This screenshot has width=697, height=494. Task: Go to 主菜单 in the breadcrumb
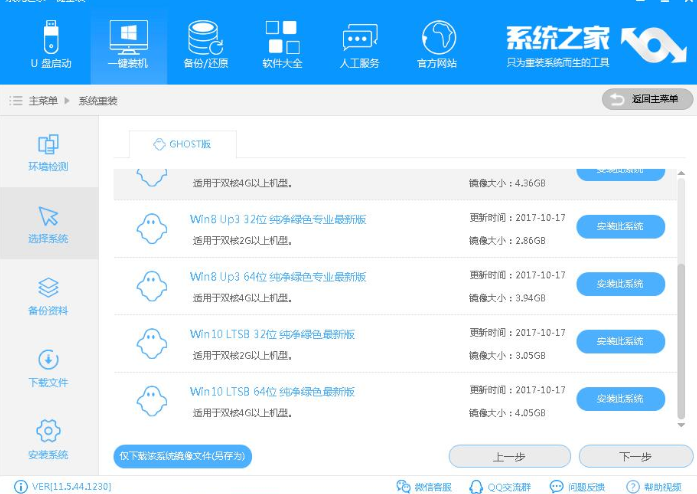click(43, 101)
